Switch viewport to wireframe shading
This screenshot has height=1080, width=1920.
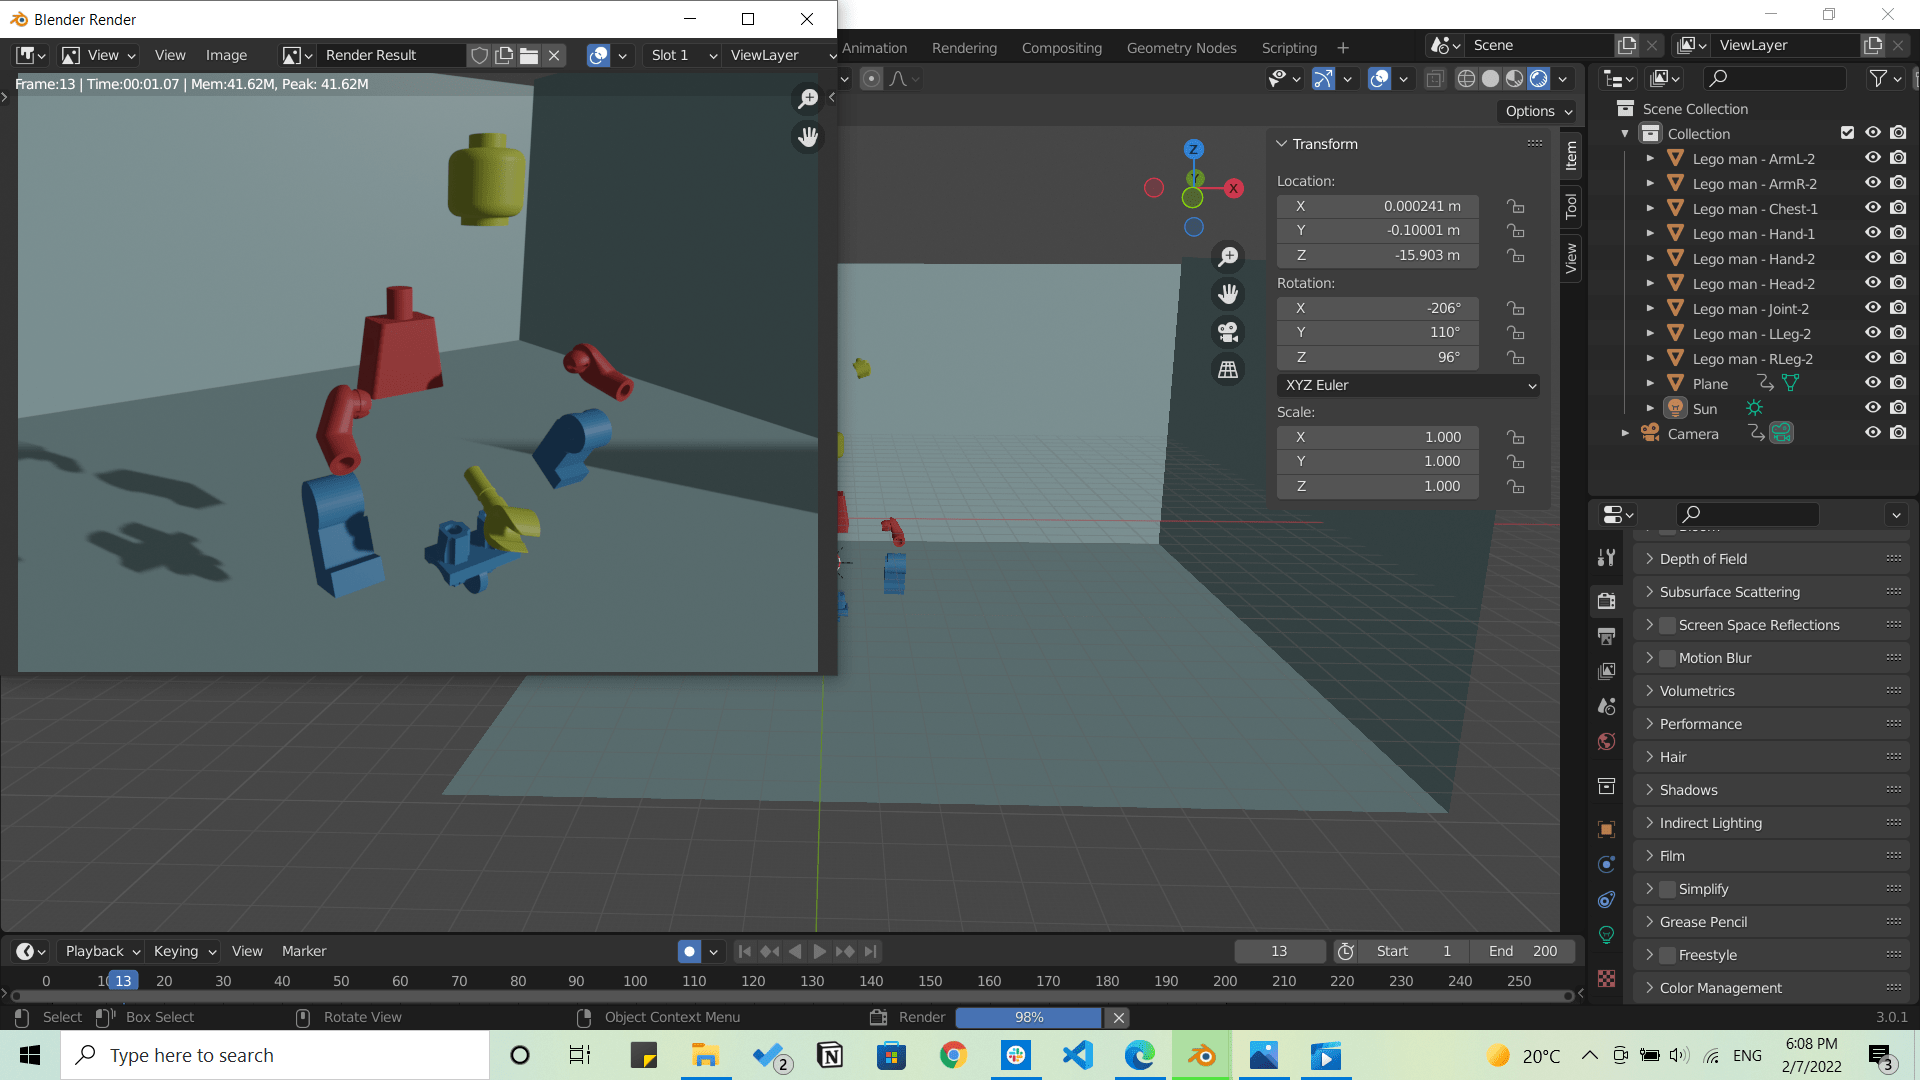click(x=1466, y=79)
